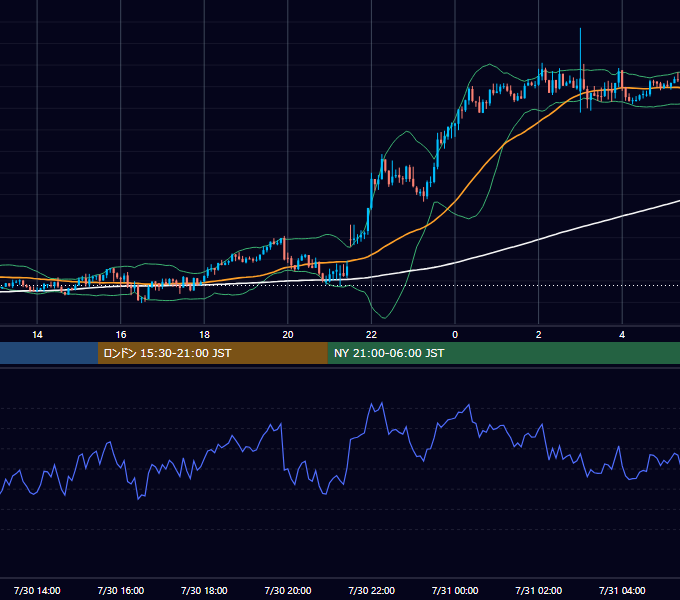The image size is (680, 600).
Task: Click the 7/30 20:00 time label
Action: pos(288,590)
